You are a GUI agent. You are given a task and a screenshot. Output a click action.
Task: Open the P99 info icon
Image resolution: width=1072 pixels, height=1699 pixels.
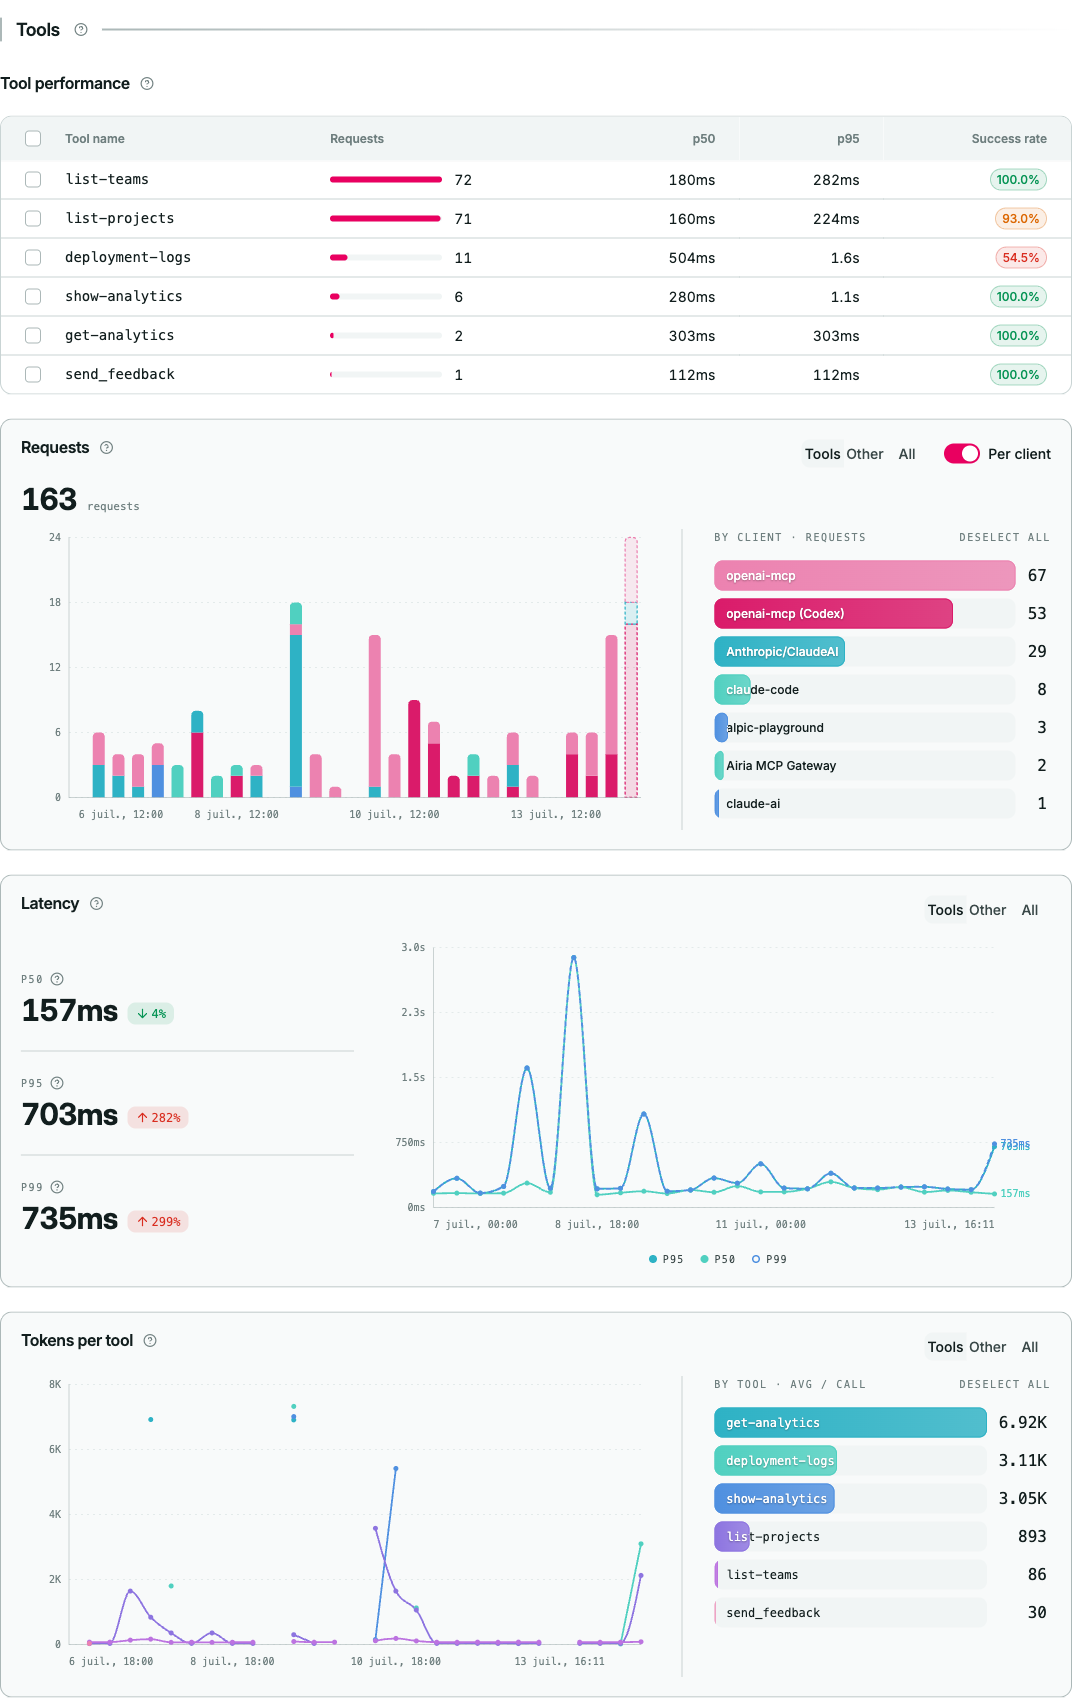[x=57, y=1187]
